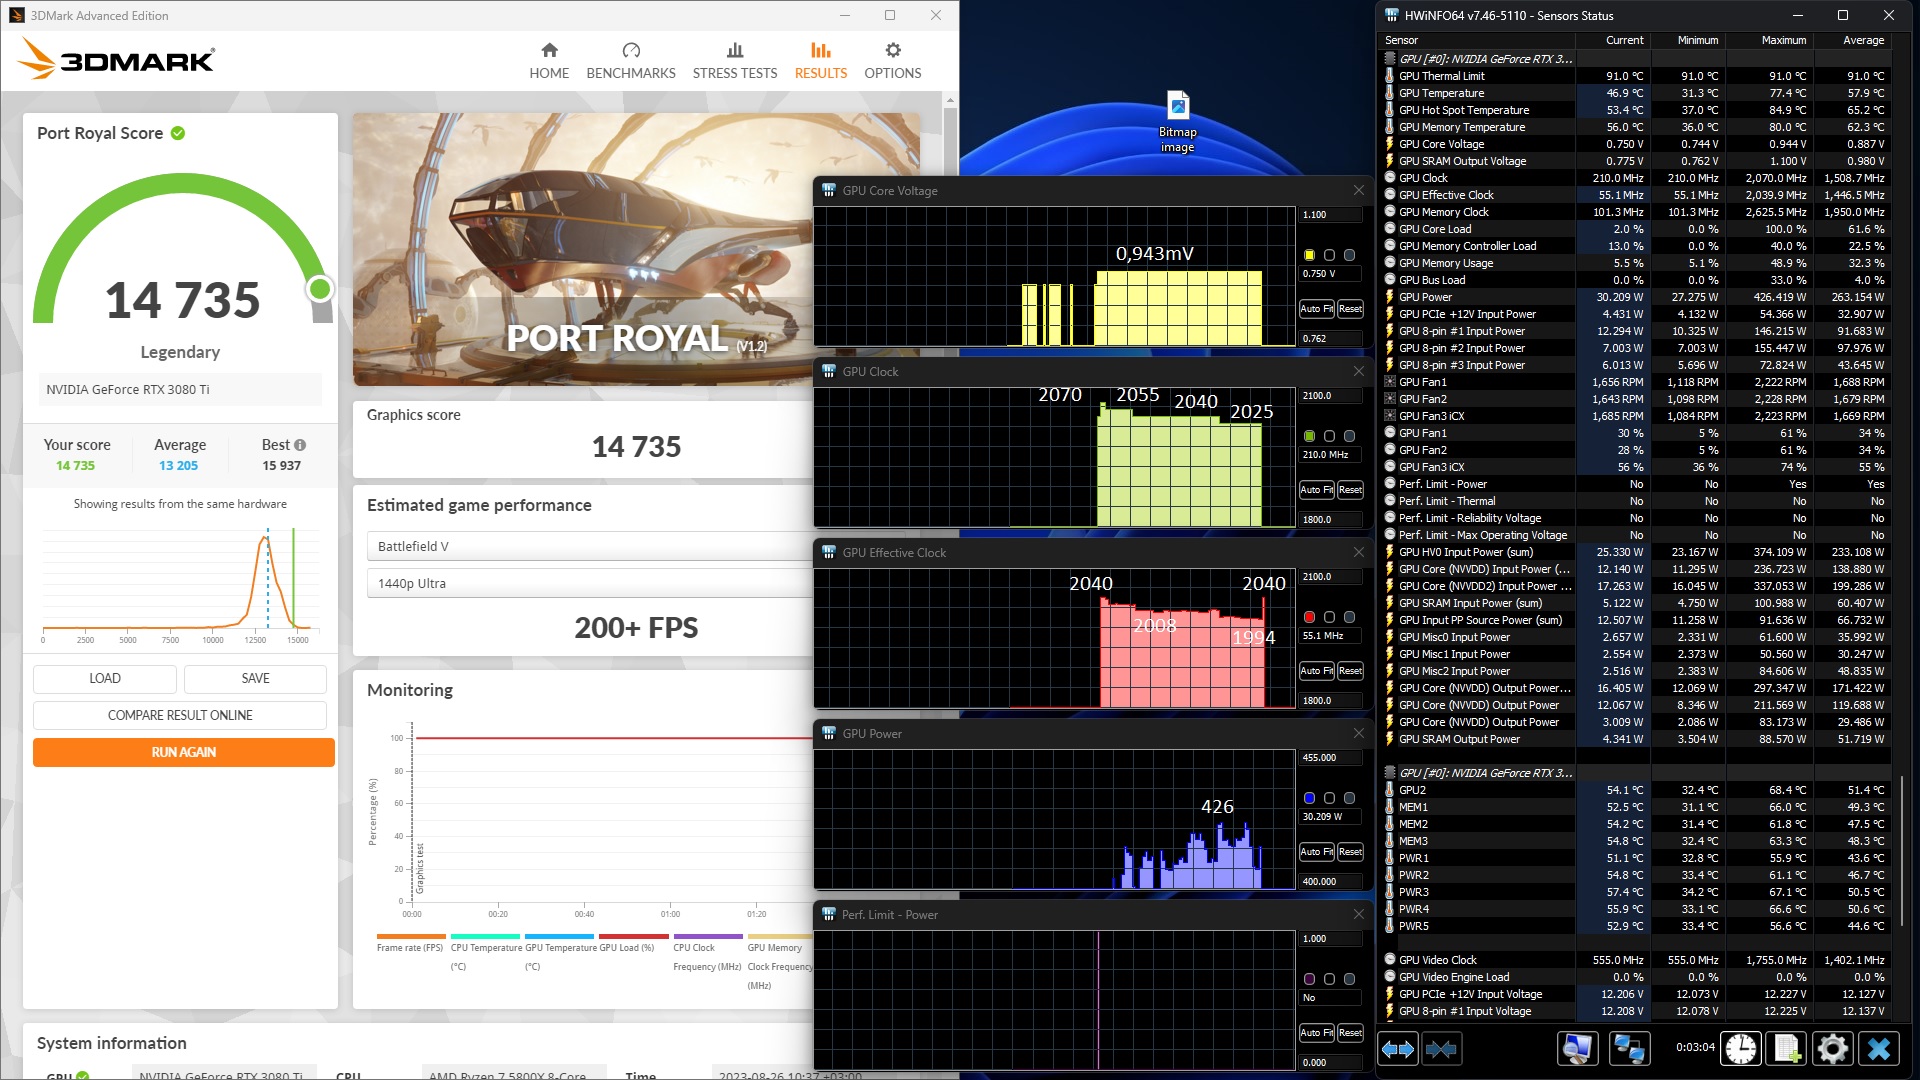
Task: Start logging with the sheet plus icon
Action: click(1787, 1048)
